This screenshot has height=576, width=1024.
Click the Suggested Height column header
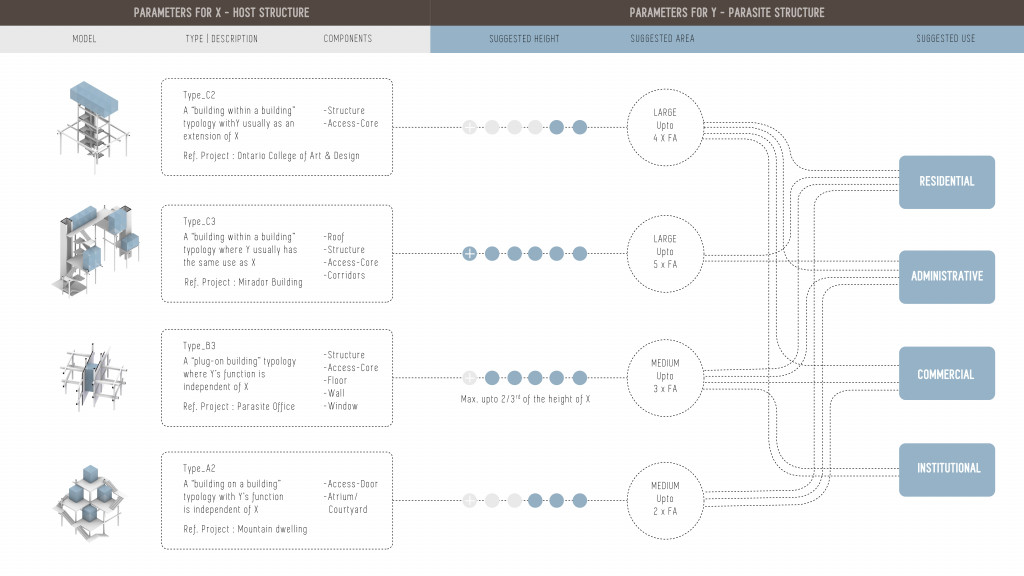pos(524,39)
